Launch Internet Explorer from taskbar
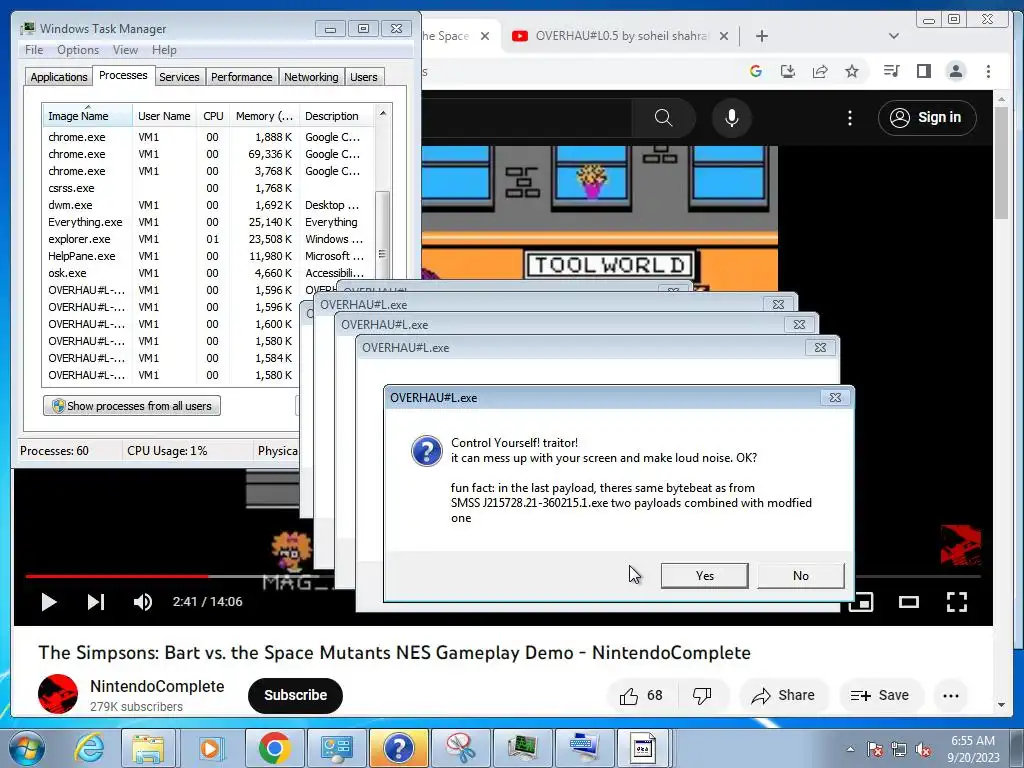Viewport: 1024px width, 768px height. pyautogui.click(x=89, y=748)
